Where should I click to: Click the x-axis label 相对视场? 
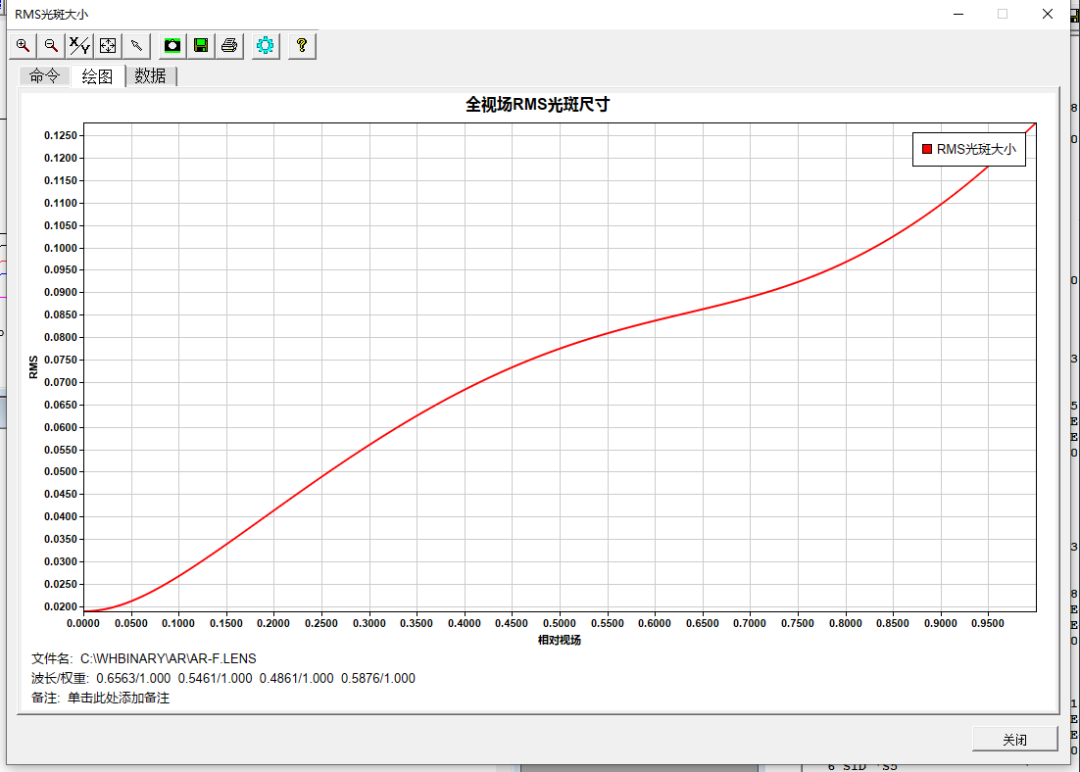559,640
